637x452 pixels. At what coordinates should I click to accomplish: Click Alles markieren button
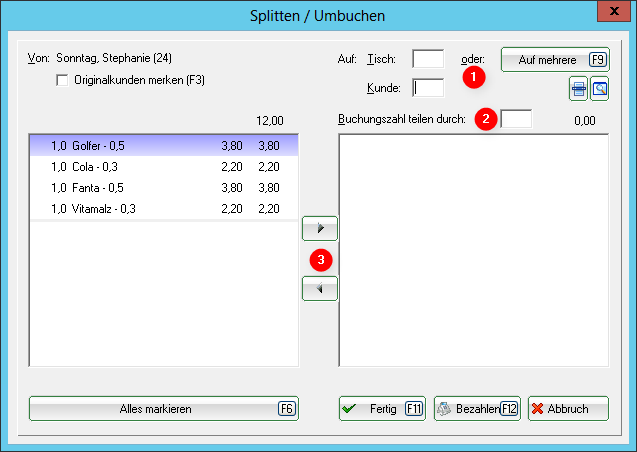164,409
